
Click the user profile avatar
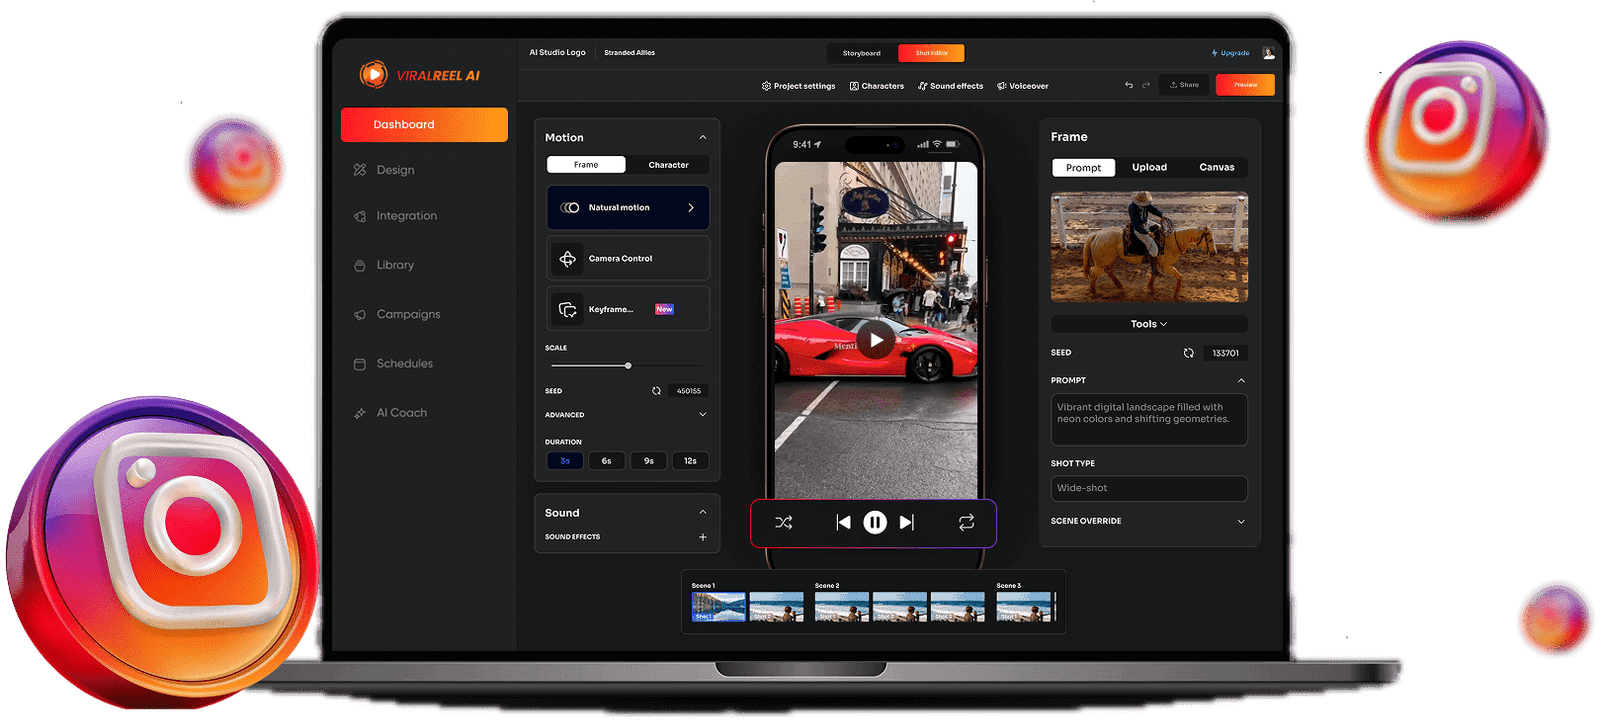1268,53
